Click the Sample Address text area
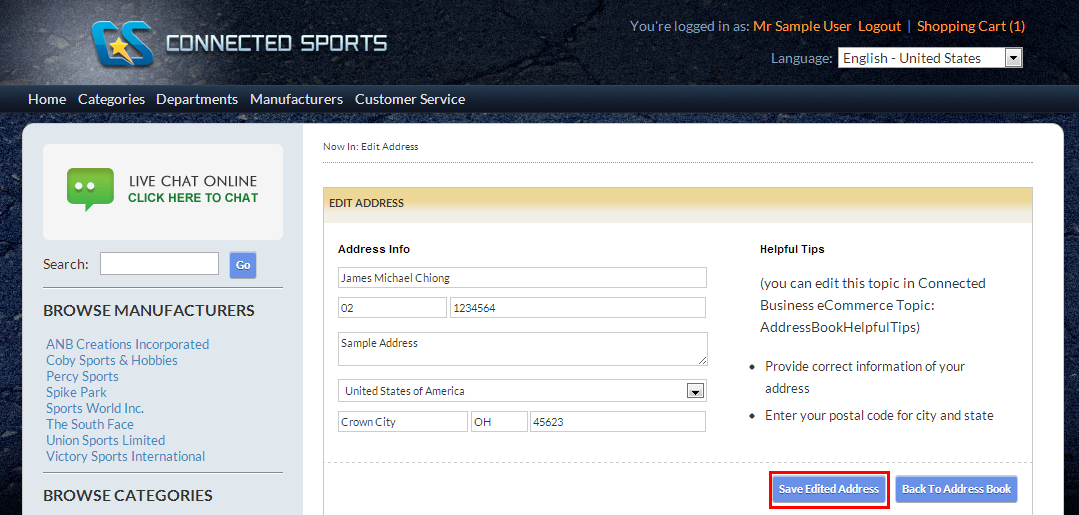Viewport: 1079px width, 515px height. [x=522, y=348]
